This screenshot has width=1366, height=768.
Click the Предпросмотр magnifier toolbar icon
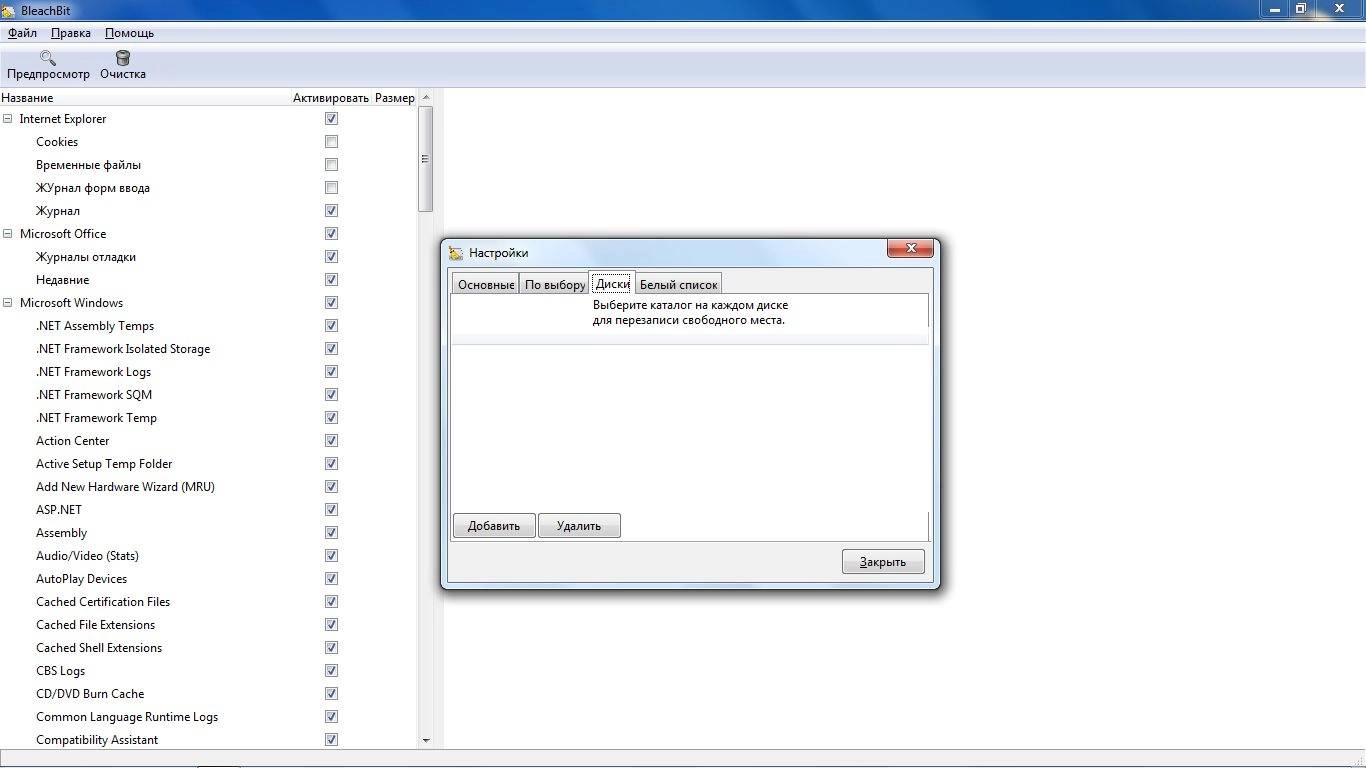47,57
